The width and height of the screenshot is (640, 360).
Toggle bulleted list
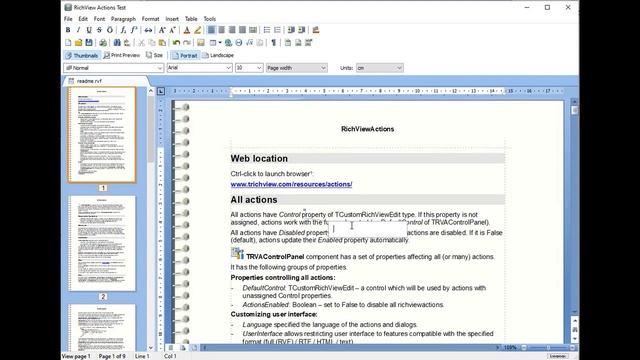coord(267,30)
